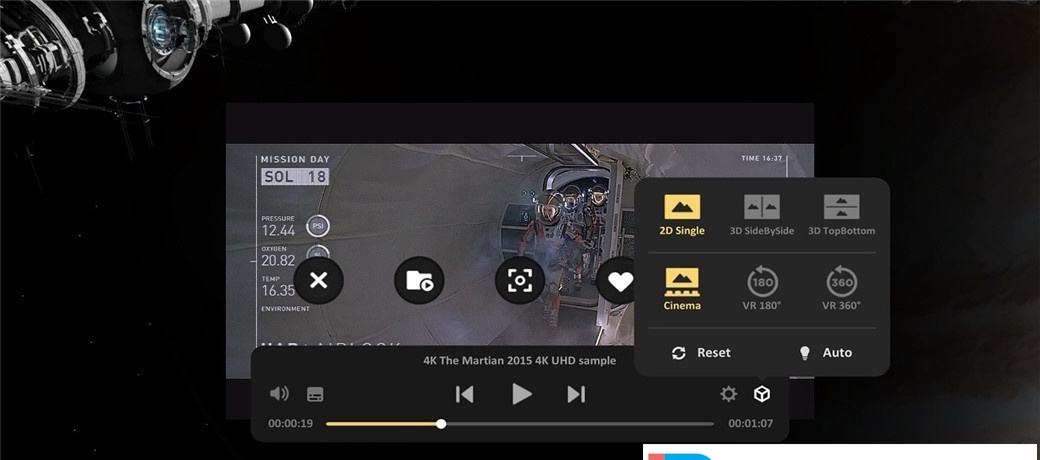Toggle the 3D cube view mode icon

coord(762,394)
